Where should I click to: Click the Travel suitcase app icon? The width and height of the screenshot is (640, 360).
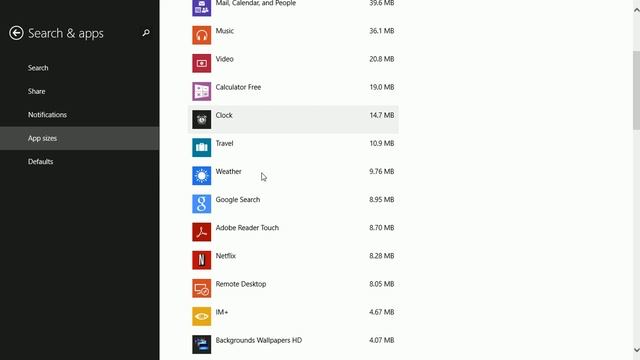(x=202, y=148)
